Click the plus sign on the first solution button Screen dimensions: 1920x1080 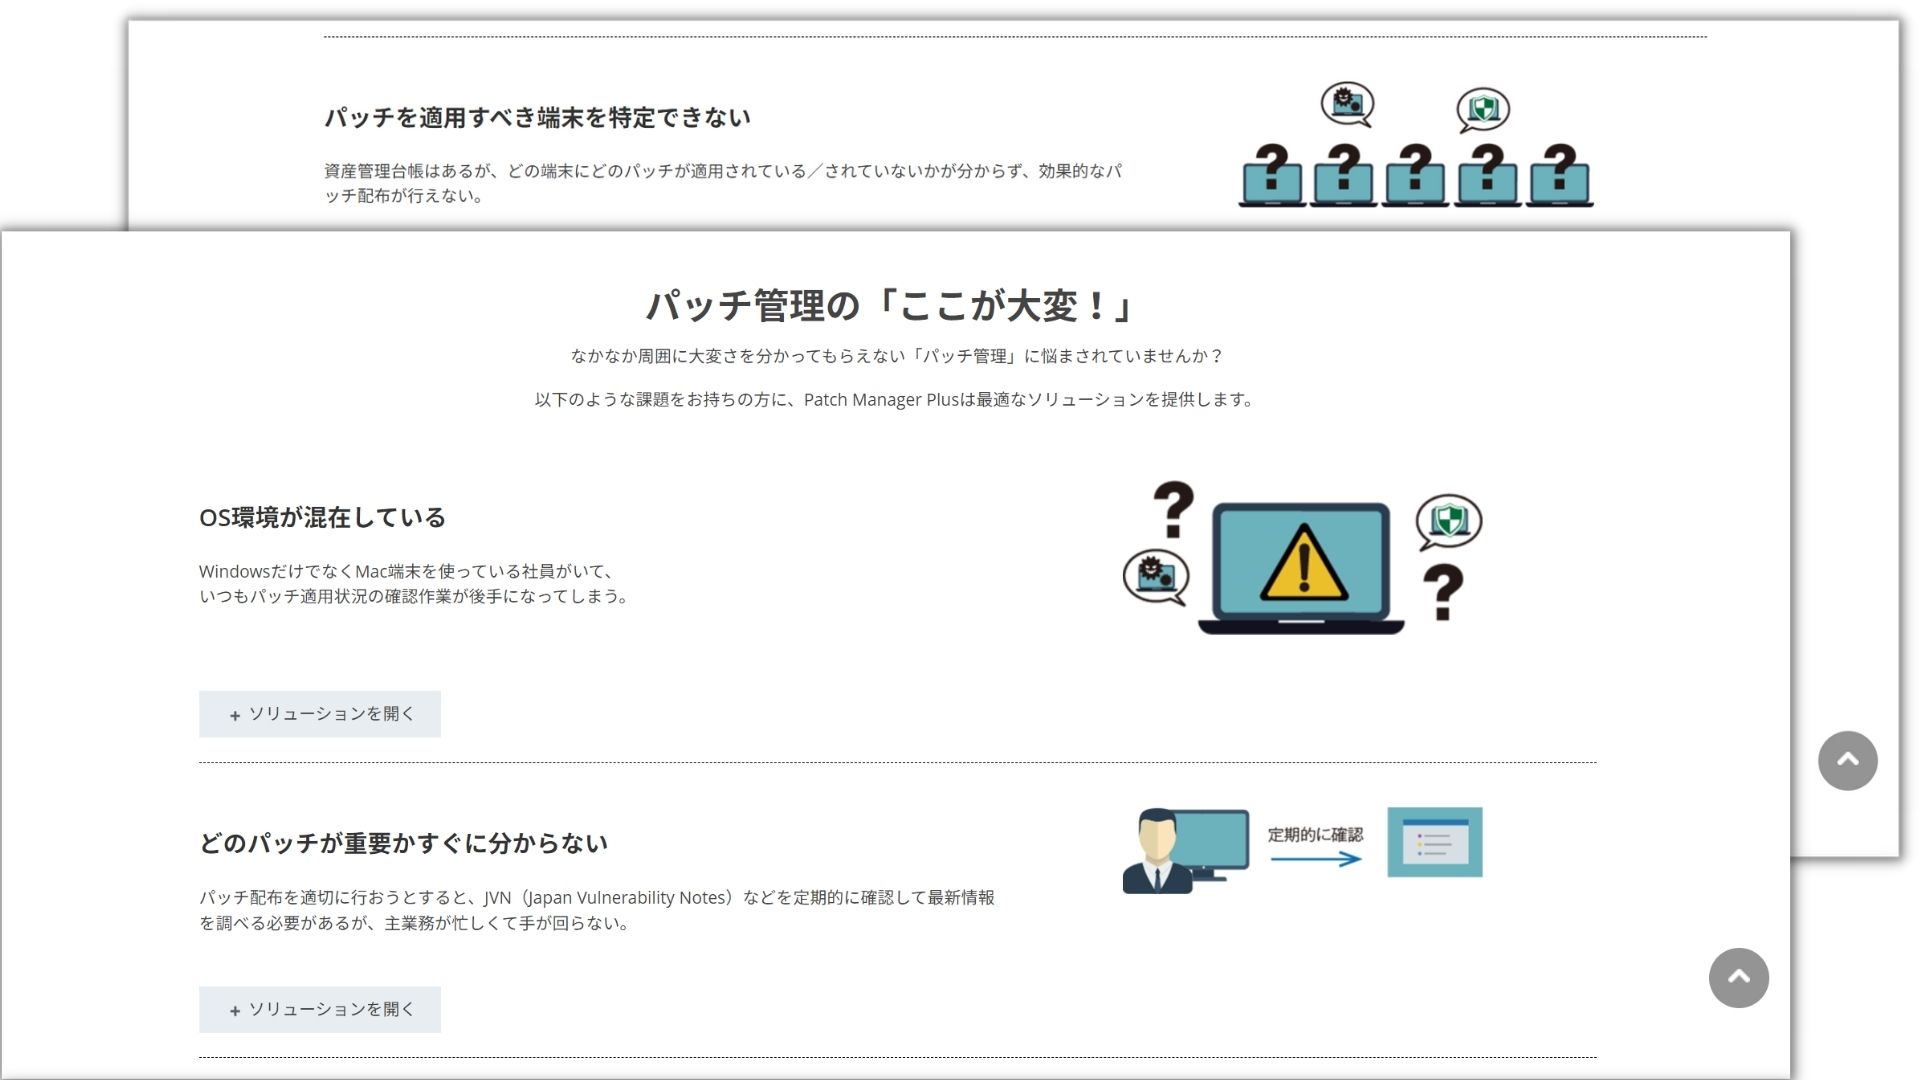pos(235,714)
